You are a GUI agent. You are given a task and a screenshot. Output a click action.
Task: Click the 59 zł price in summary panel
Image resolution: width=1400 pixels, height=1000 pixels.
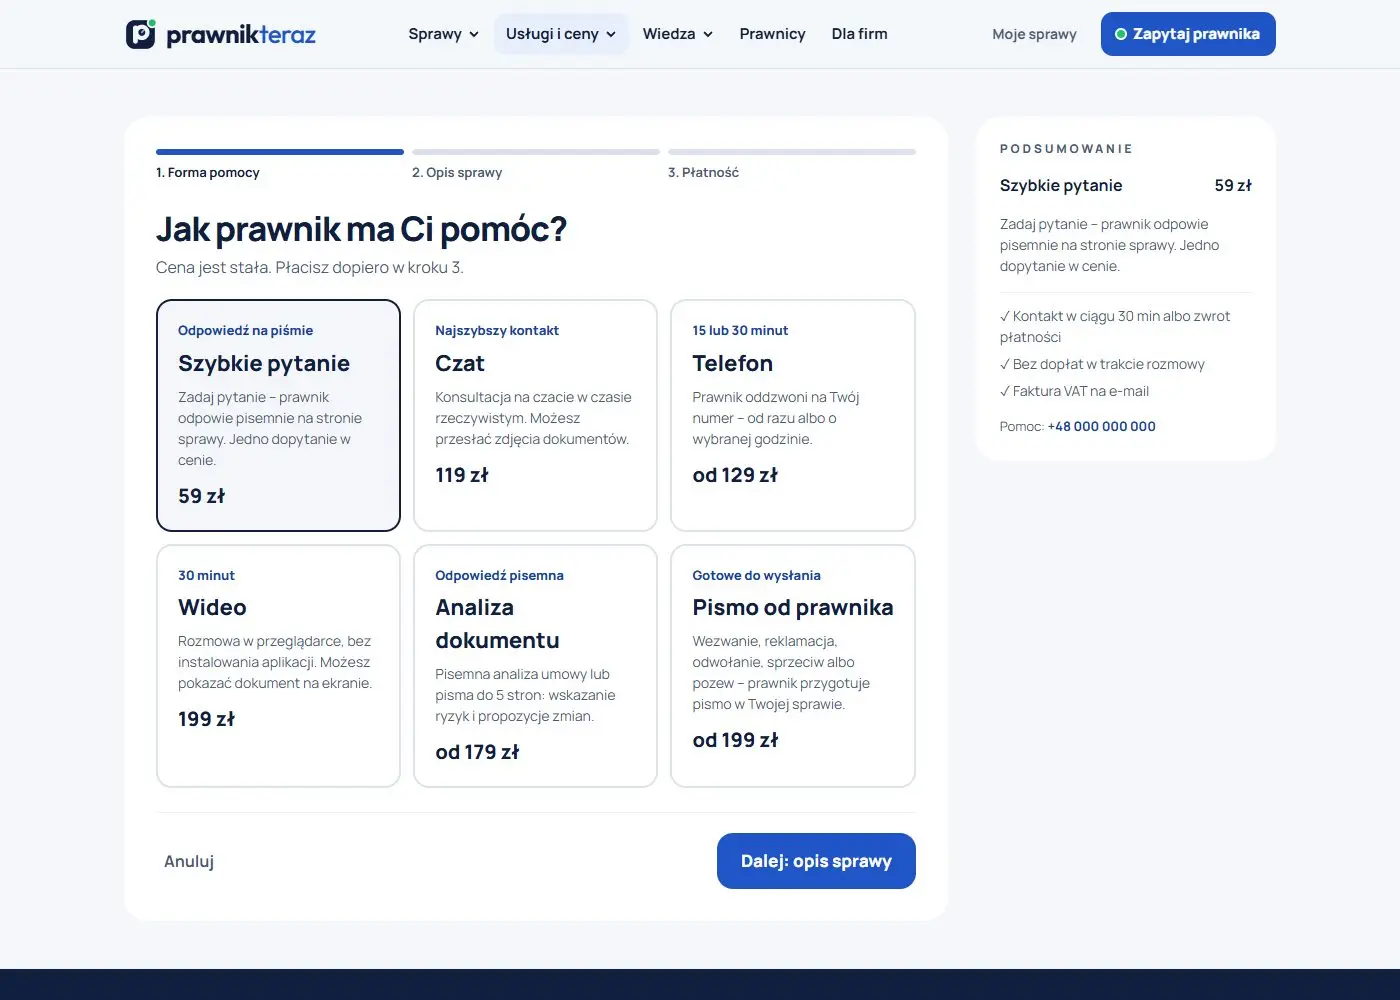point(1233,185)
